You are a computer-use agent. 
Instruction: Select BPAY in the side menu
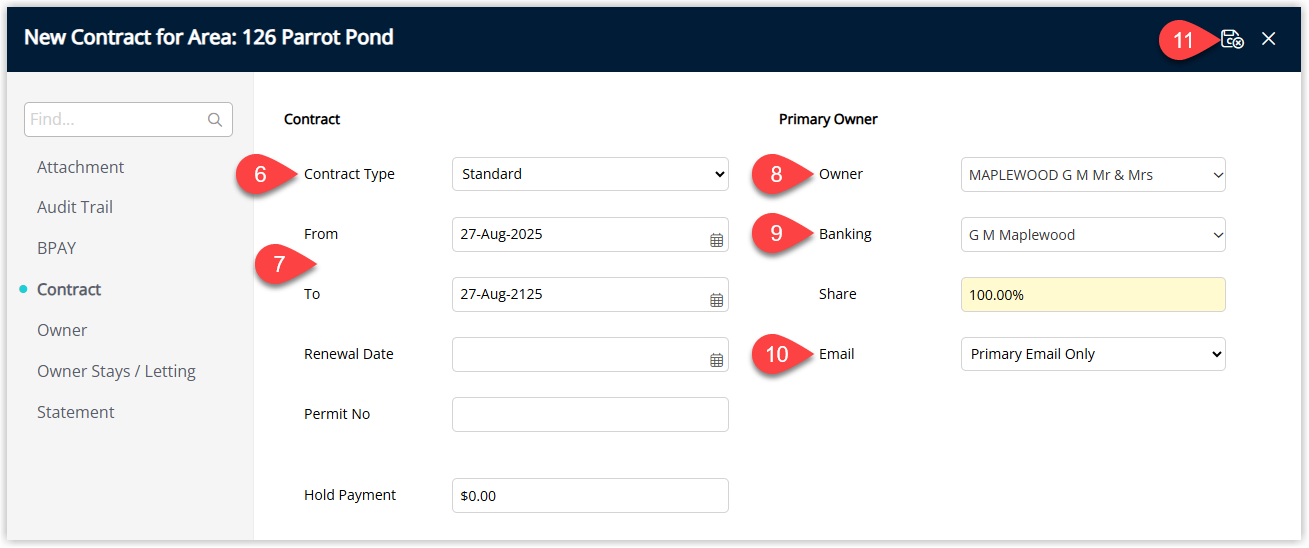[x=57, y=248]
